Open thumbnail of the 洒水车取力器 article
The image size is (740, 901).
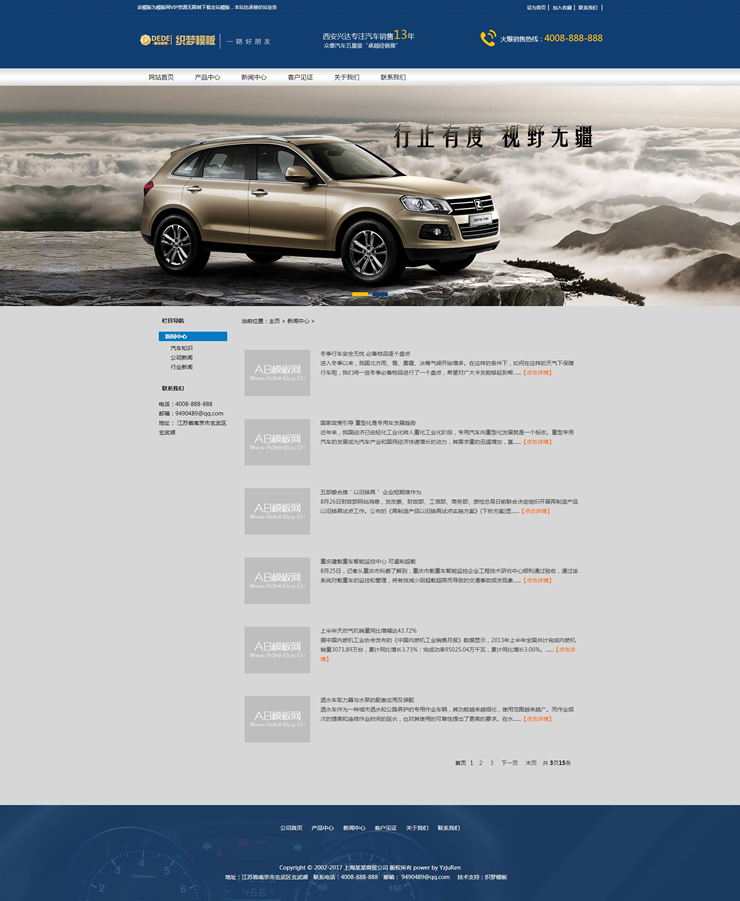pyautogui.click(x=277, y=719)
